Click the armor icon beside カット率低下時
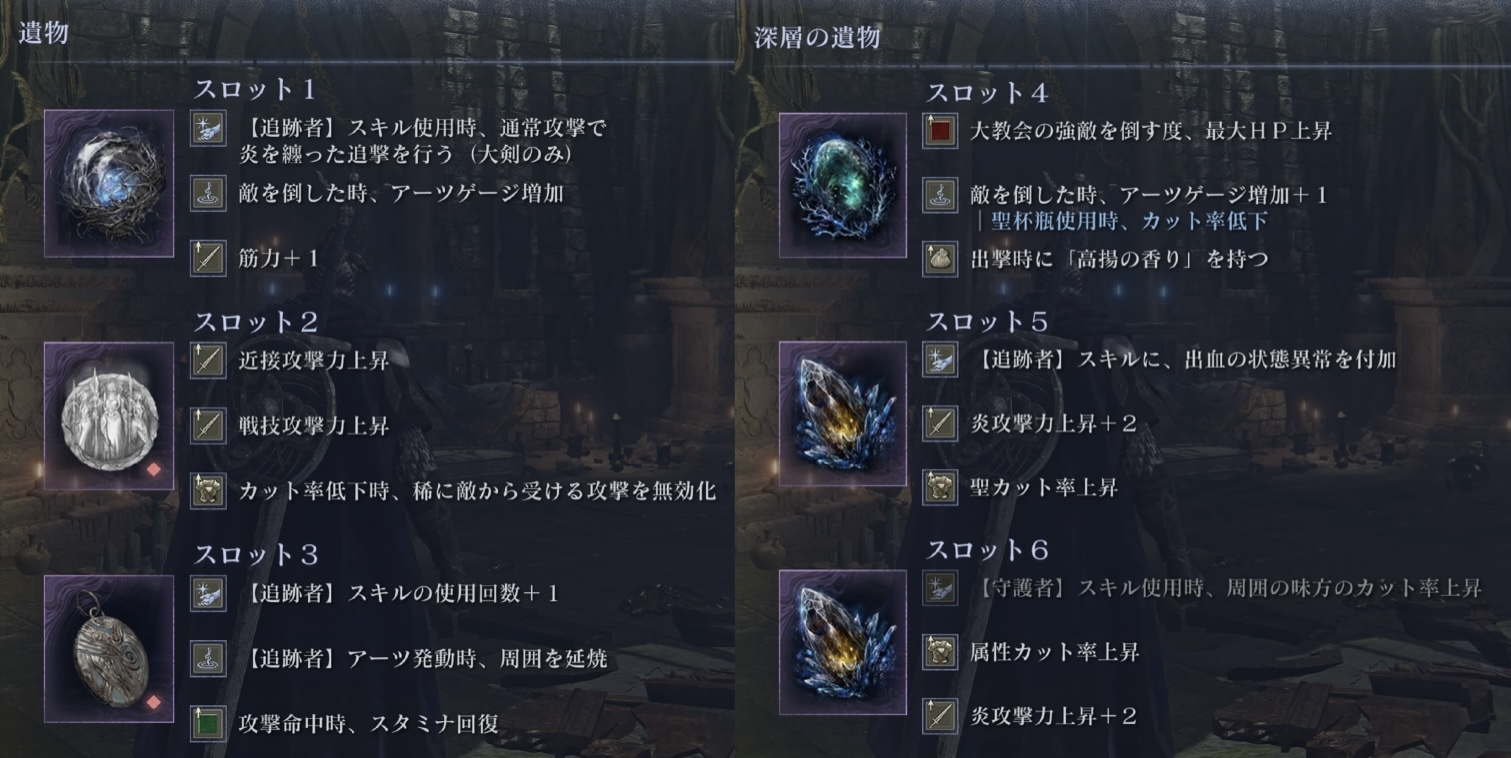The width and height of the screenshot is (1511, 758). (208, 491)
